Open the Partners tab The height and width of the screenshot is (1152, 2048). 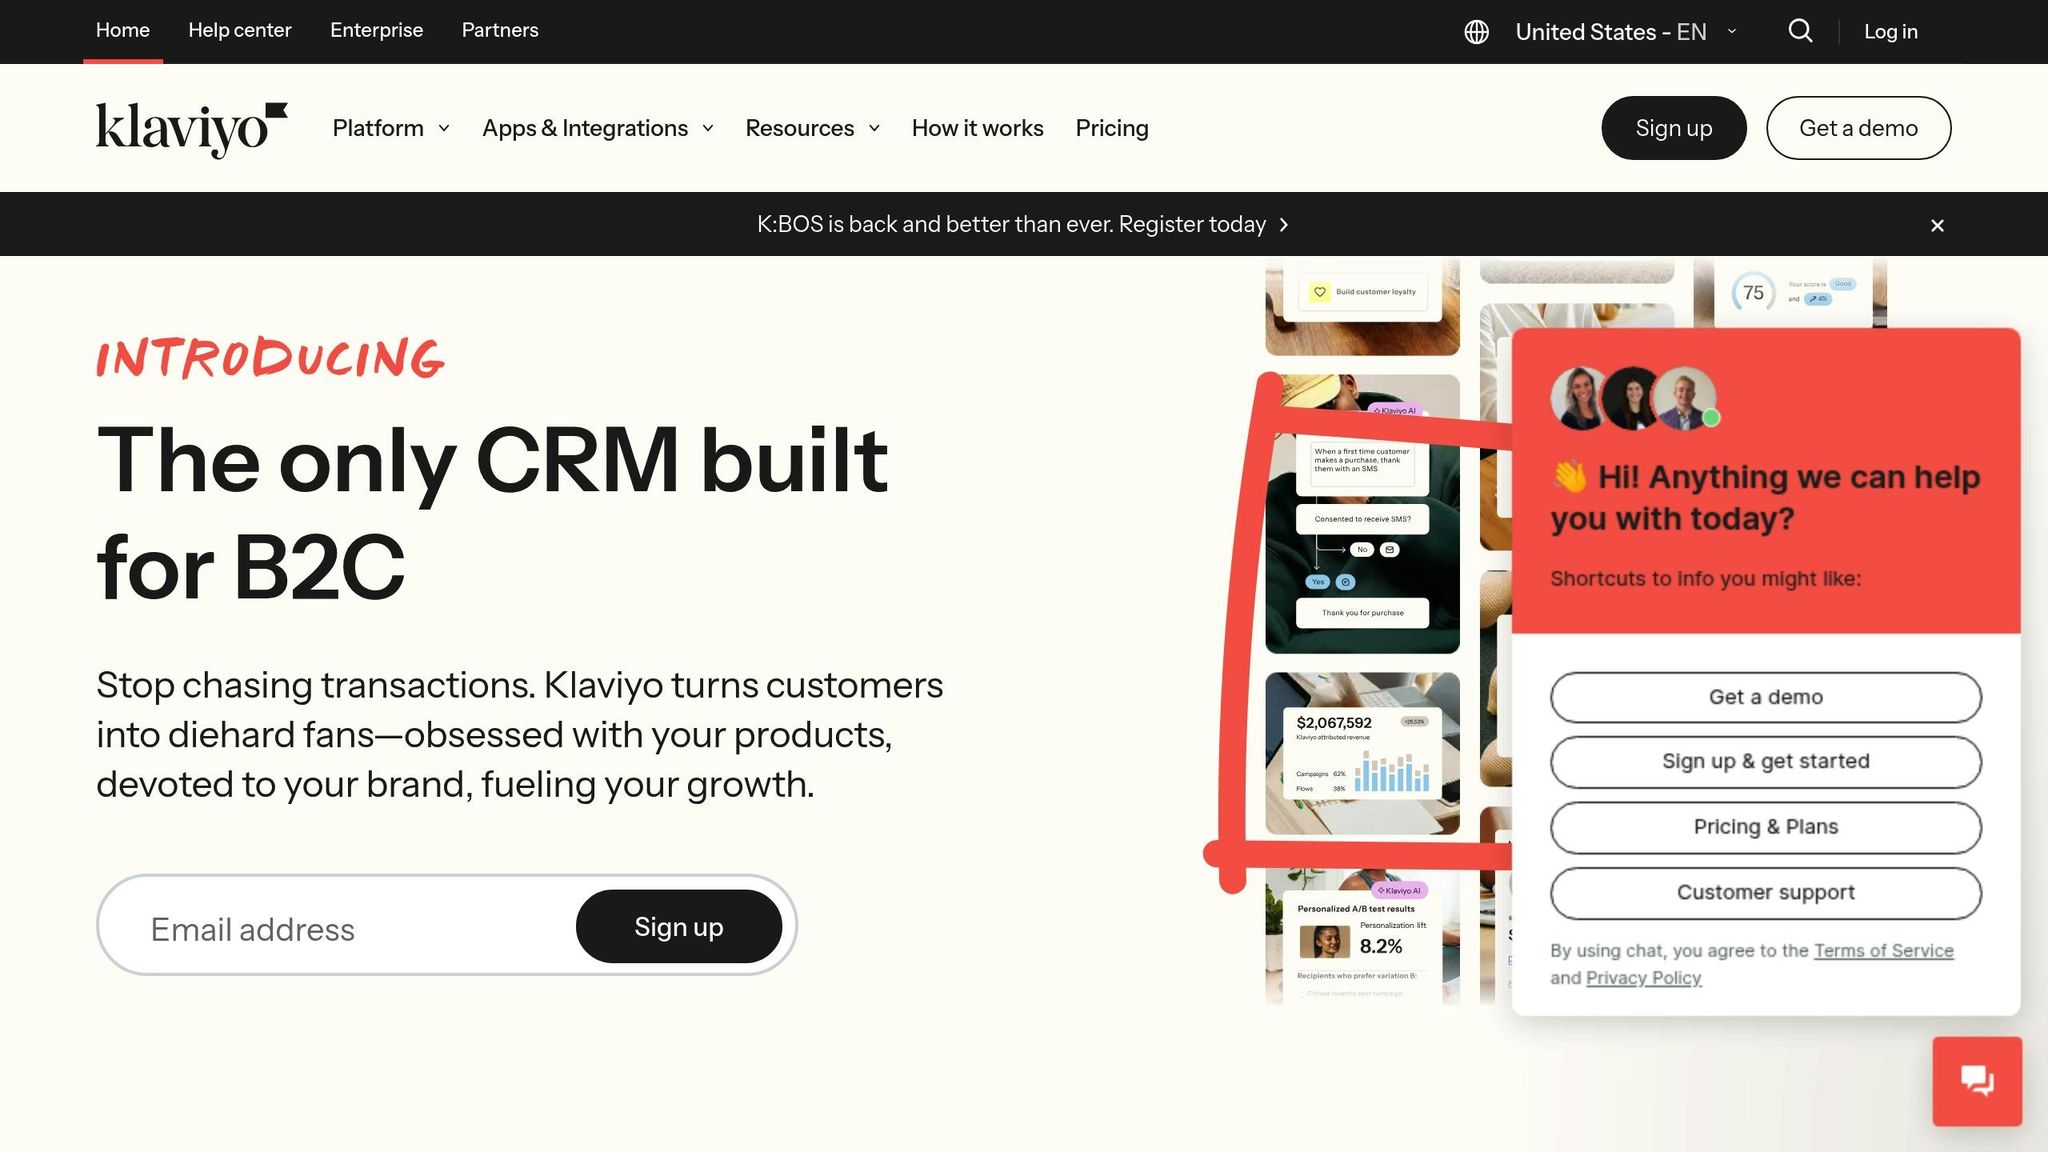coord(500,30)
